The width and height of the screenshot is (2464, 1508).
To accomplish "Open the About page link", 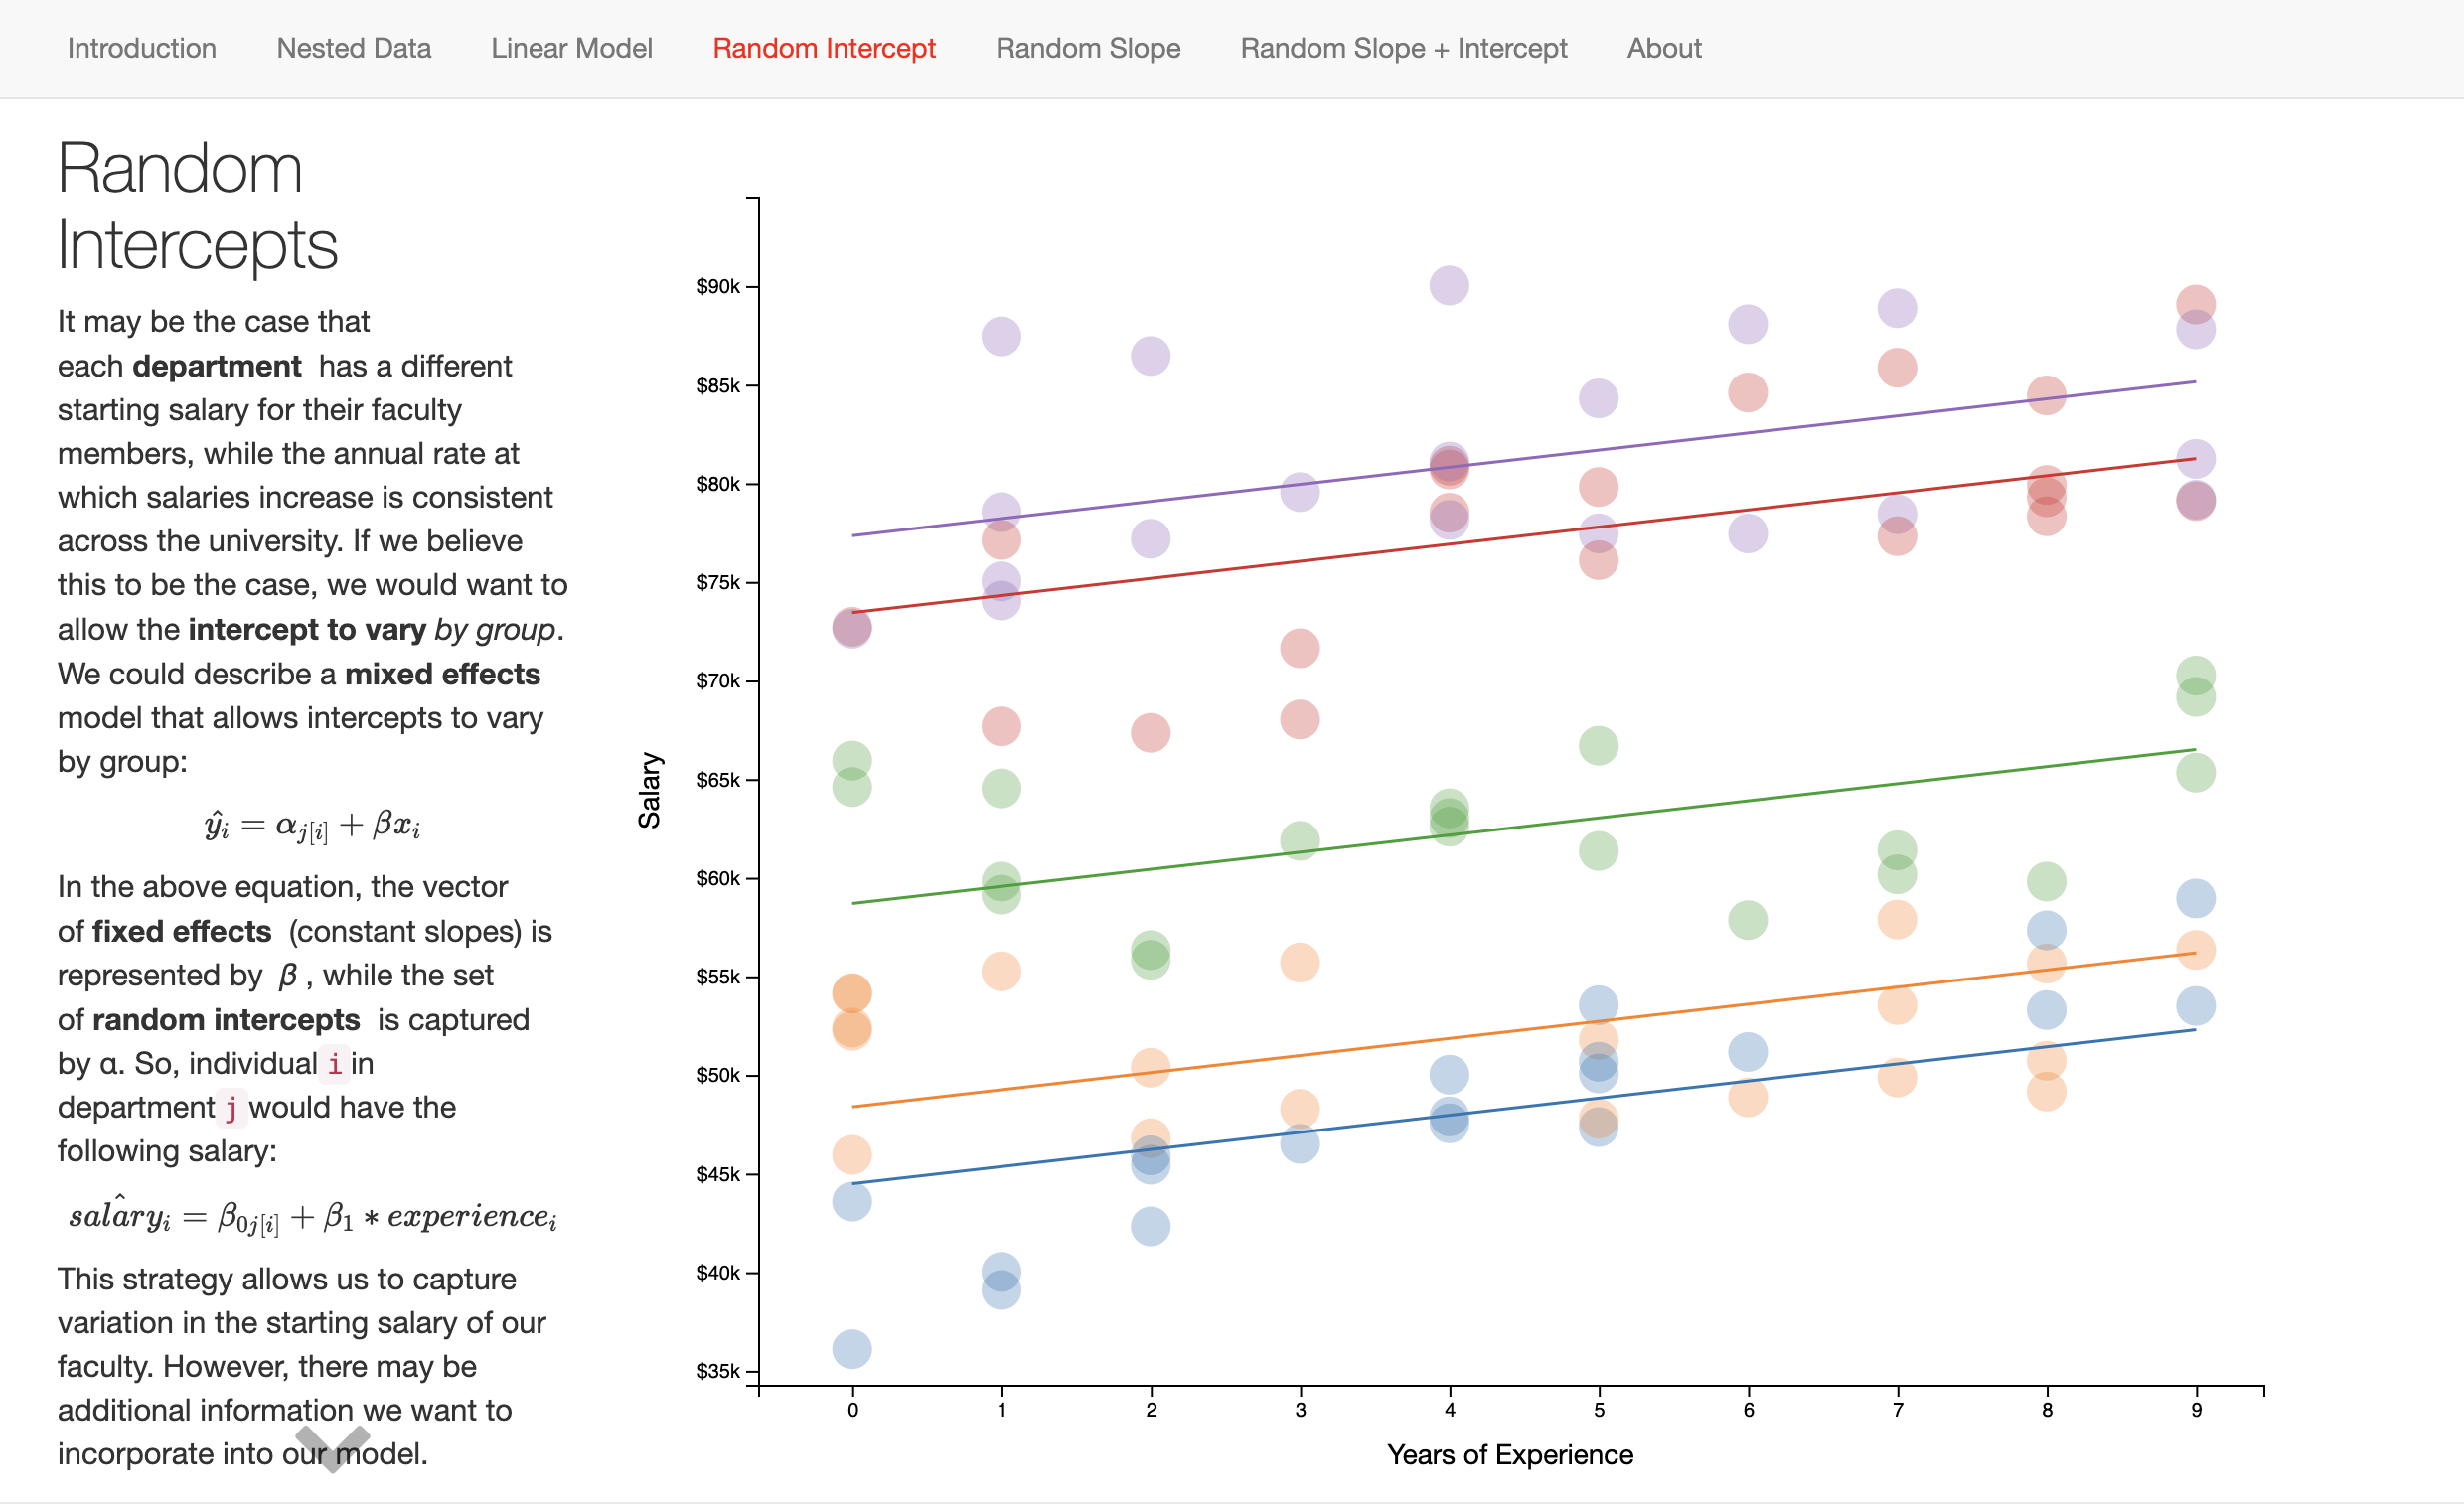I will (1663, 48).
